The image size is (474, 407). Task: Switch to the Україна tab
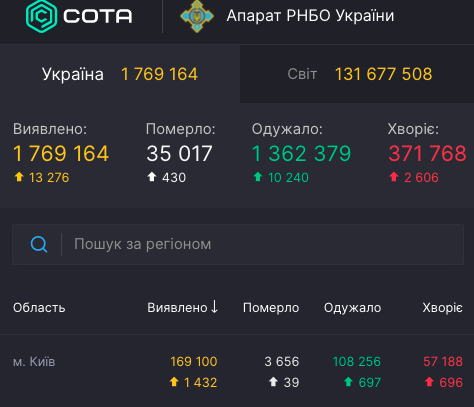pos(120,74)
